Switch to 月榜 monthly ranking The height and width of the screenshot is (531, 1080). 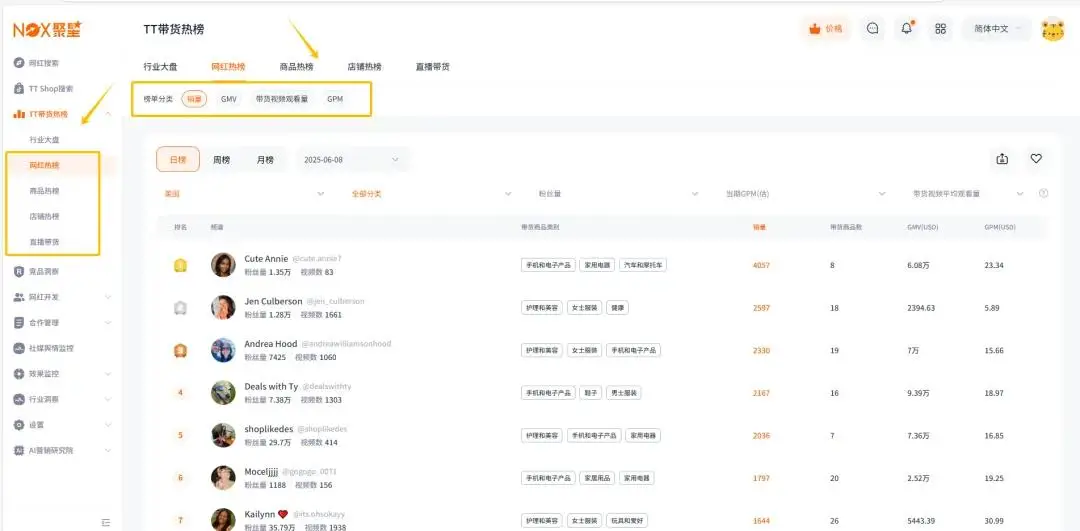264,159
